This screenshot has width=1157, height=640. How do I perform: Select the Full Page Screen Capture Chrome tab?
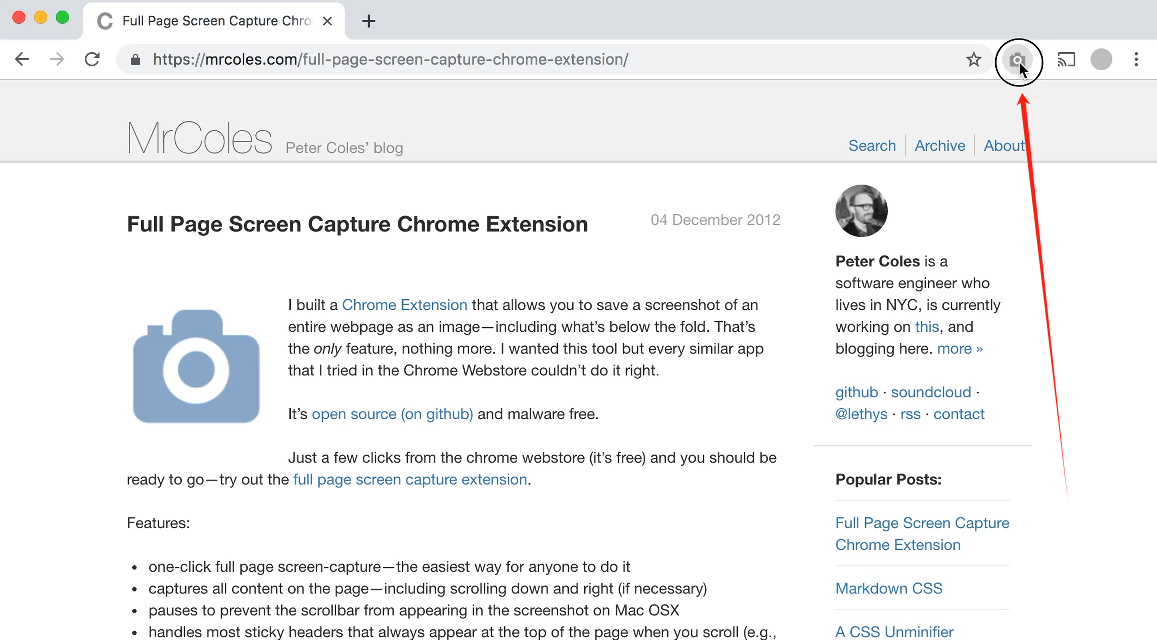pos(214,21)
